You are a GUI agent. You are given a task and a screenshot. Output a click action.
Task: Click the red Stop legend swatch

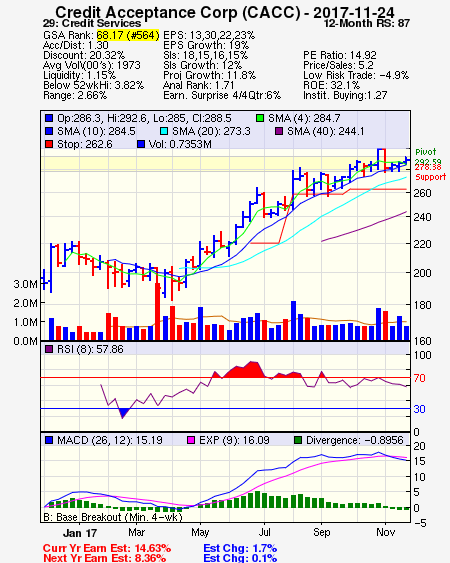49,144
